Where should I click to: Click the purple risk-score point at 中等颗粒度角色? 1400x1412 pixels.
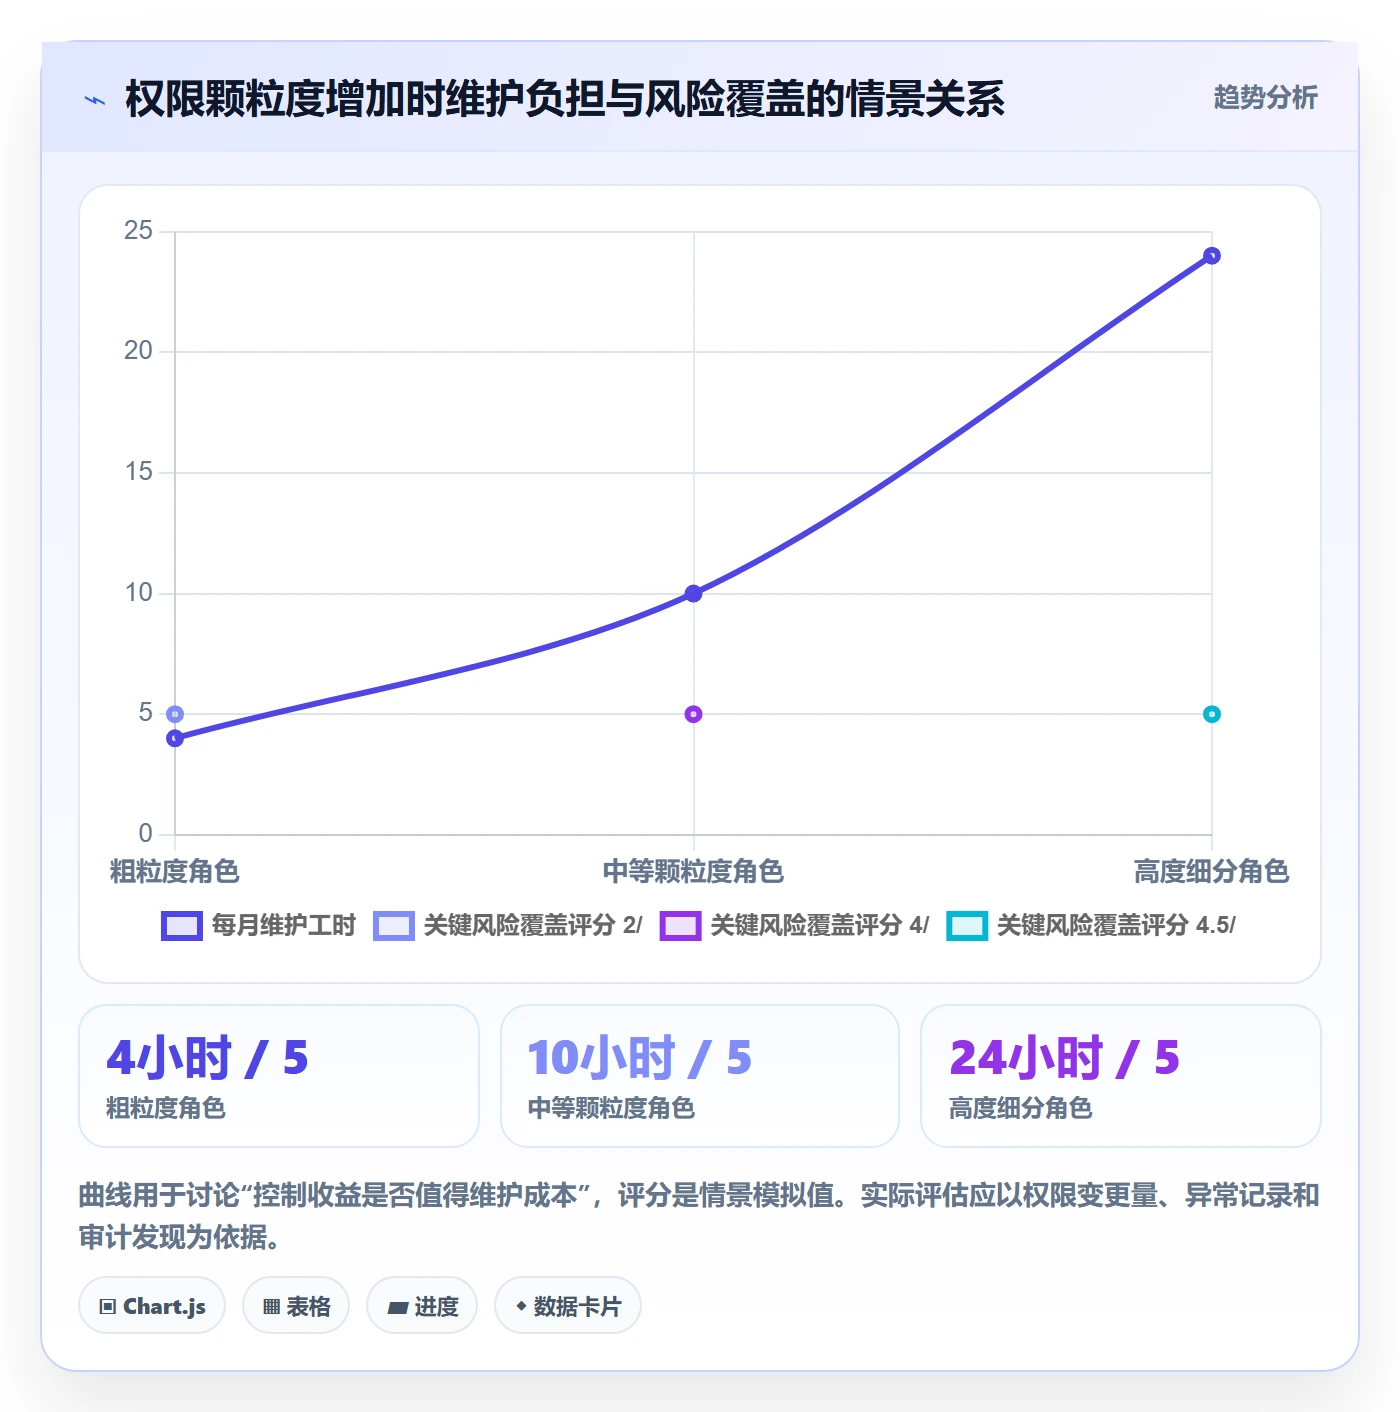(693, 714)
